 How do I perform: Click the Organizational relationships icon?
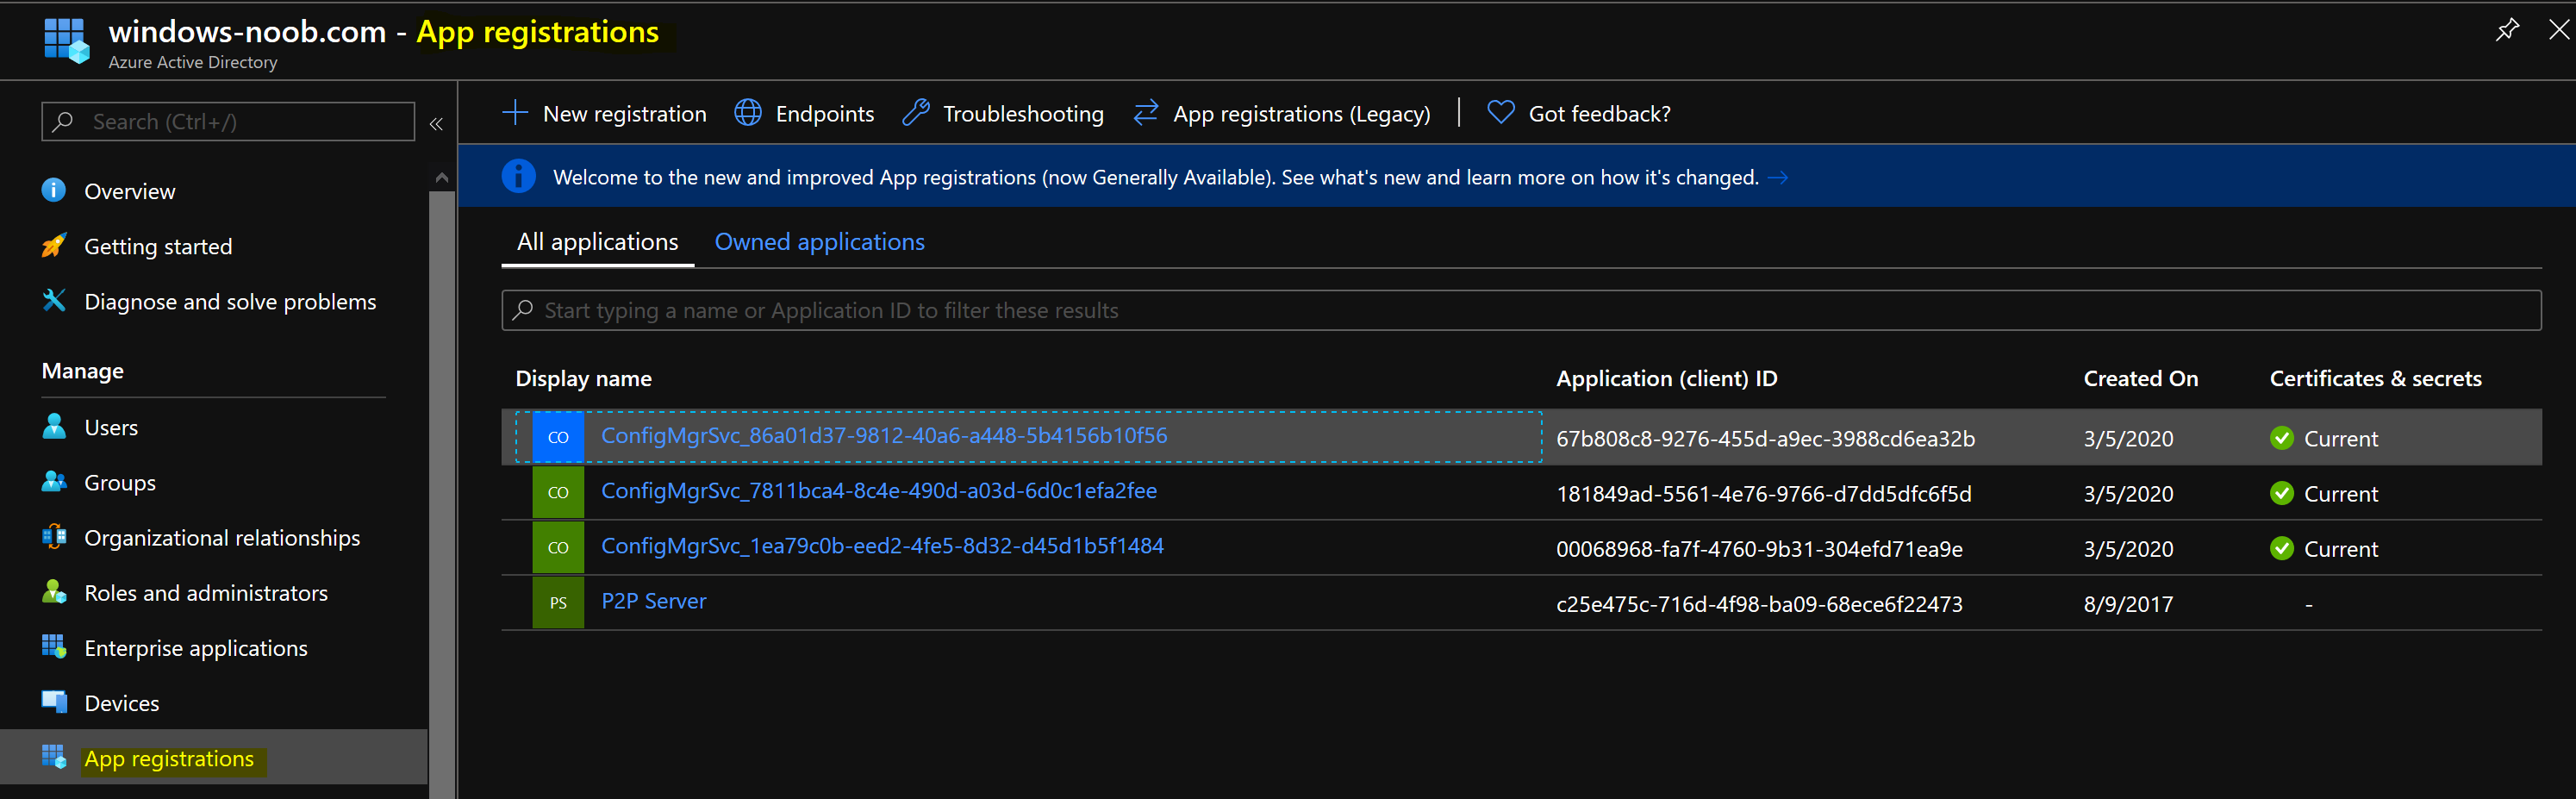pyautogui.click(x=54, y=536)
